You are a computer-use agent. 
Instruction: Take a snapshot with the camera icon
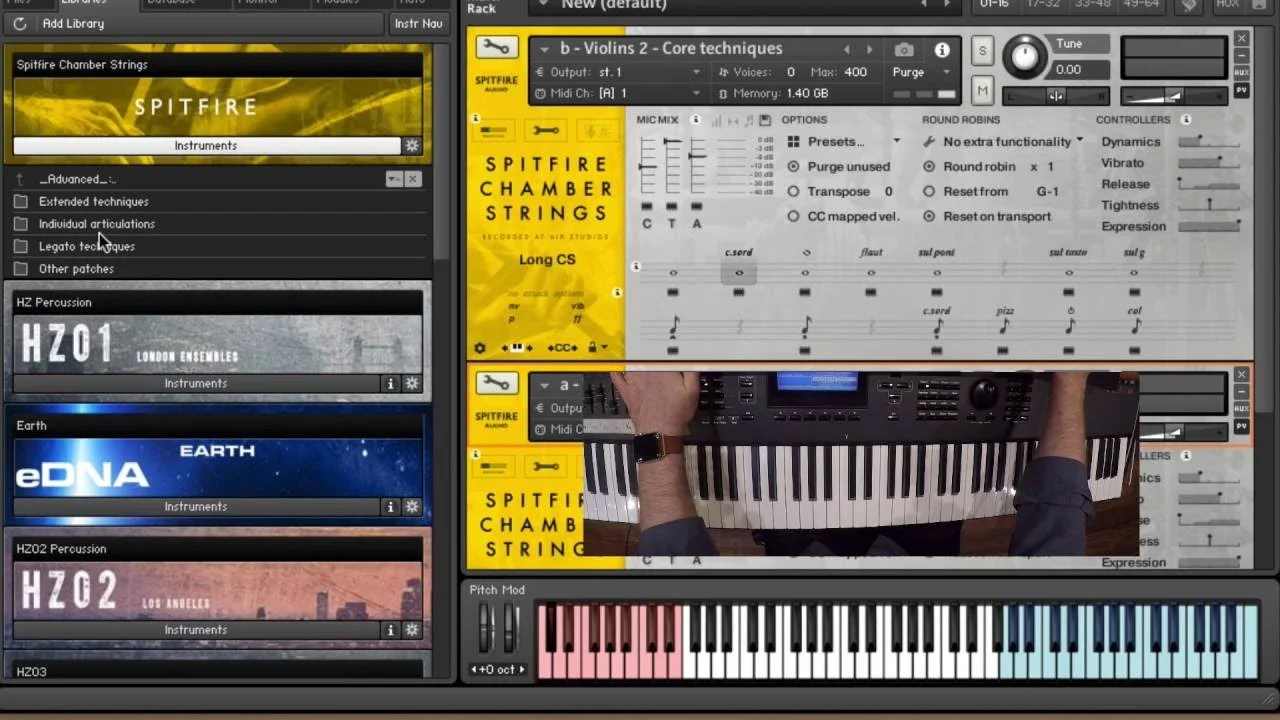click(x=904, y=49)
